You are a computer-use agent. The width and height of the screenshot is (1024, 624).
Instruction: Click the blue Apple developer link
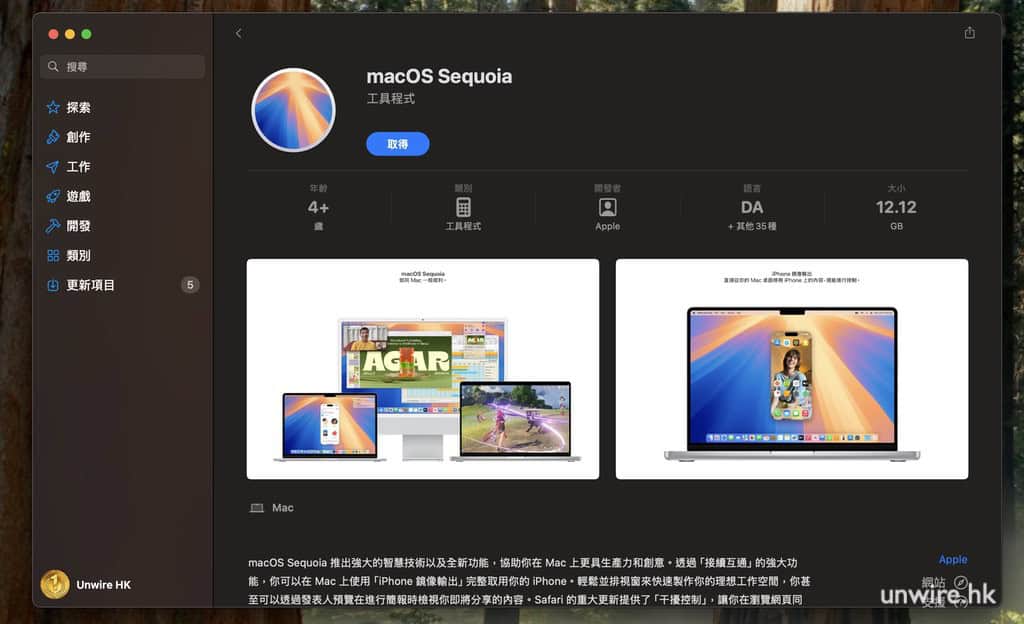pos(952,560)
